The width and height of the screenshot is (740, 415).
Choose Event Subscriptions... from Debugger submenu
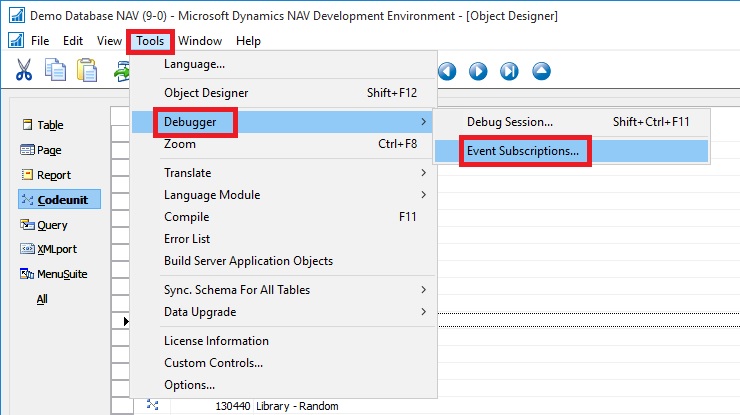pyautogui.click(x=523, y=151)
